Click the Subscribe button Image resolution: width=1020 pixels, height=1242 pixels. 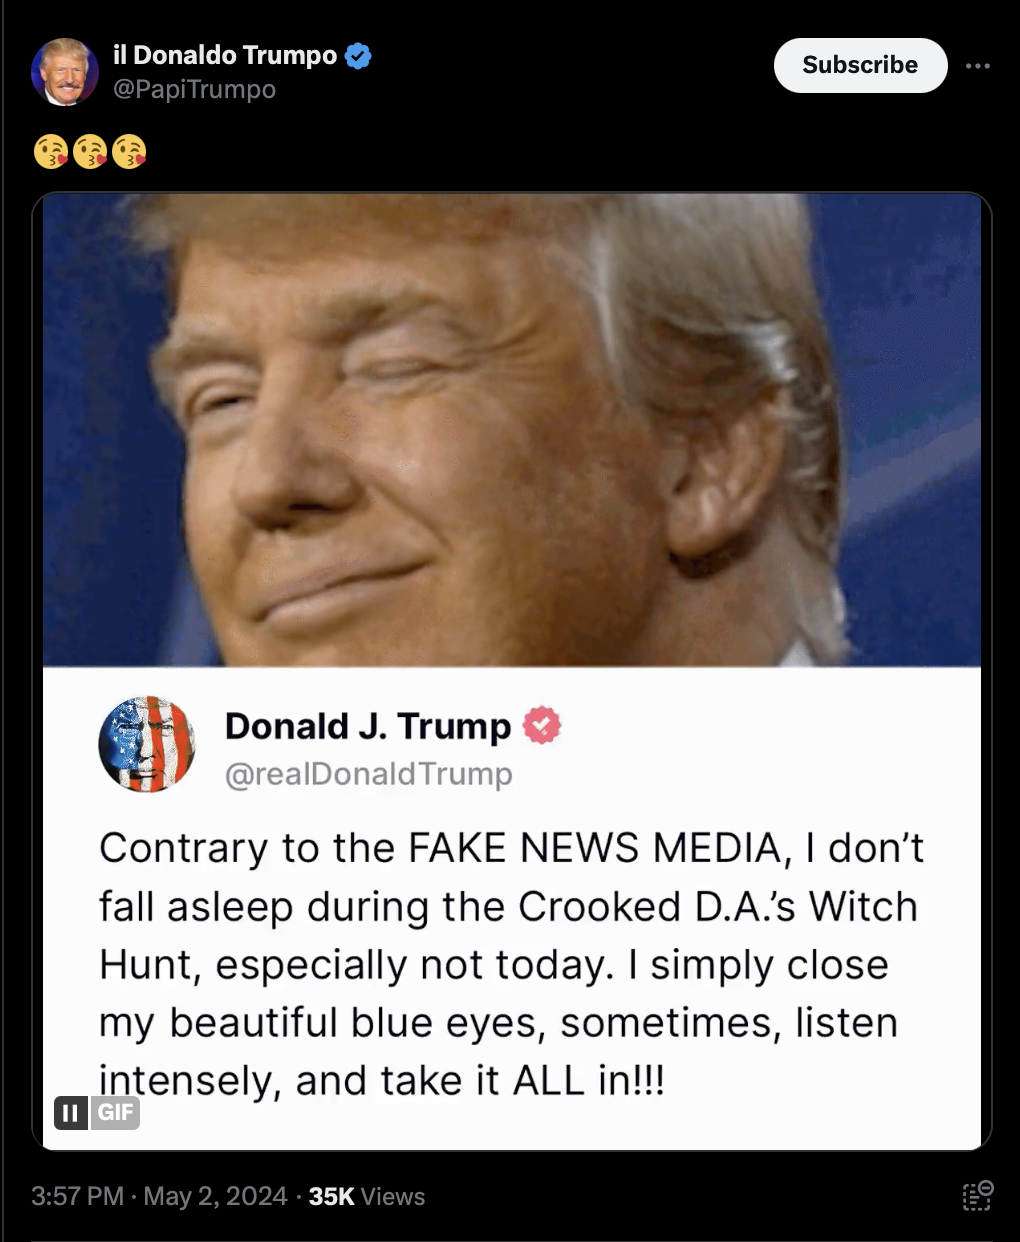(x=860, y=65)
